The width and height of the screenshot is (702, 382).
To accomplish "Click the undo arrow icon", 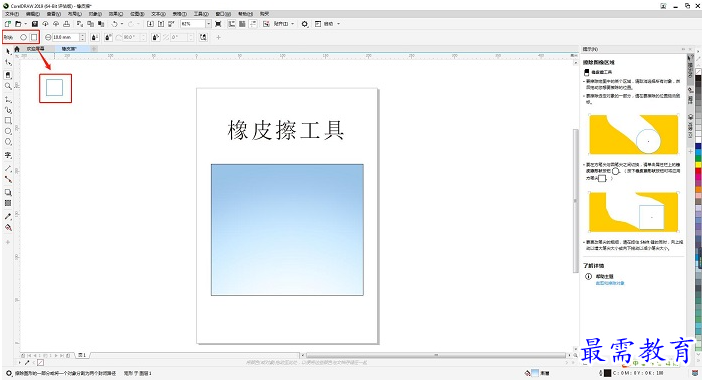I will click(114, 24).
